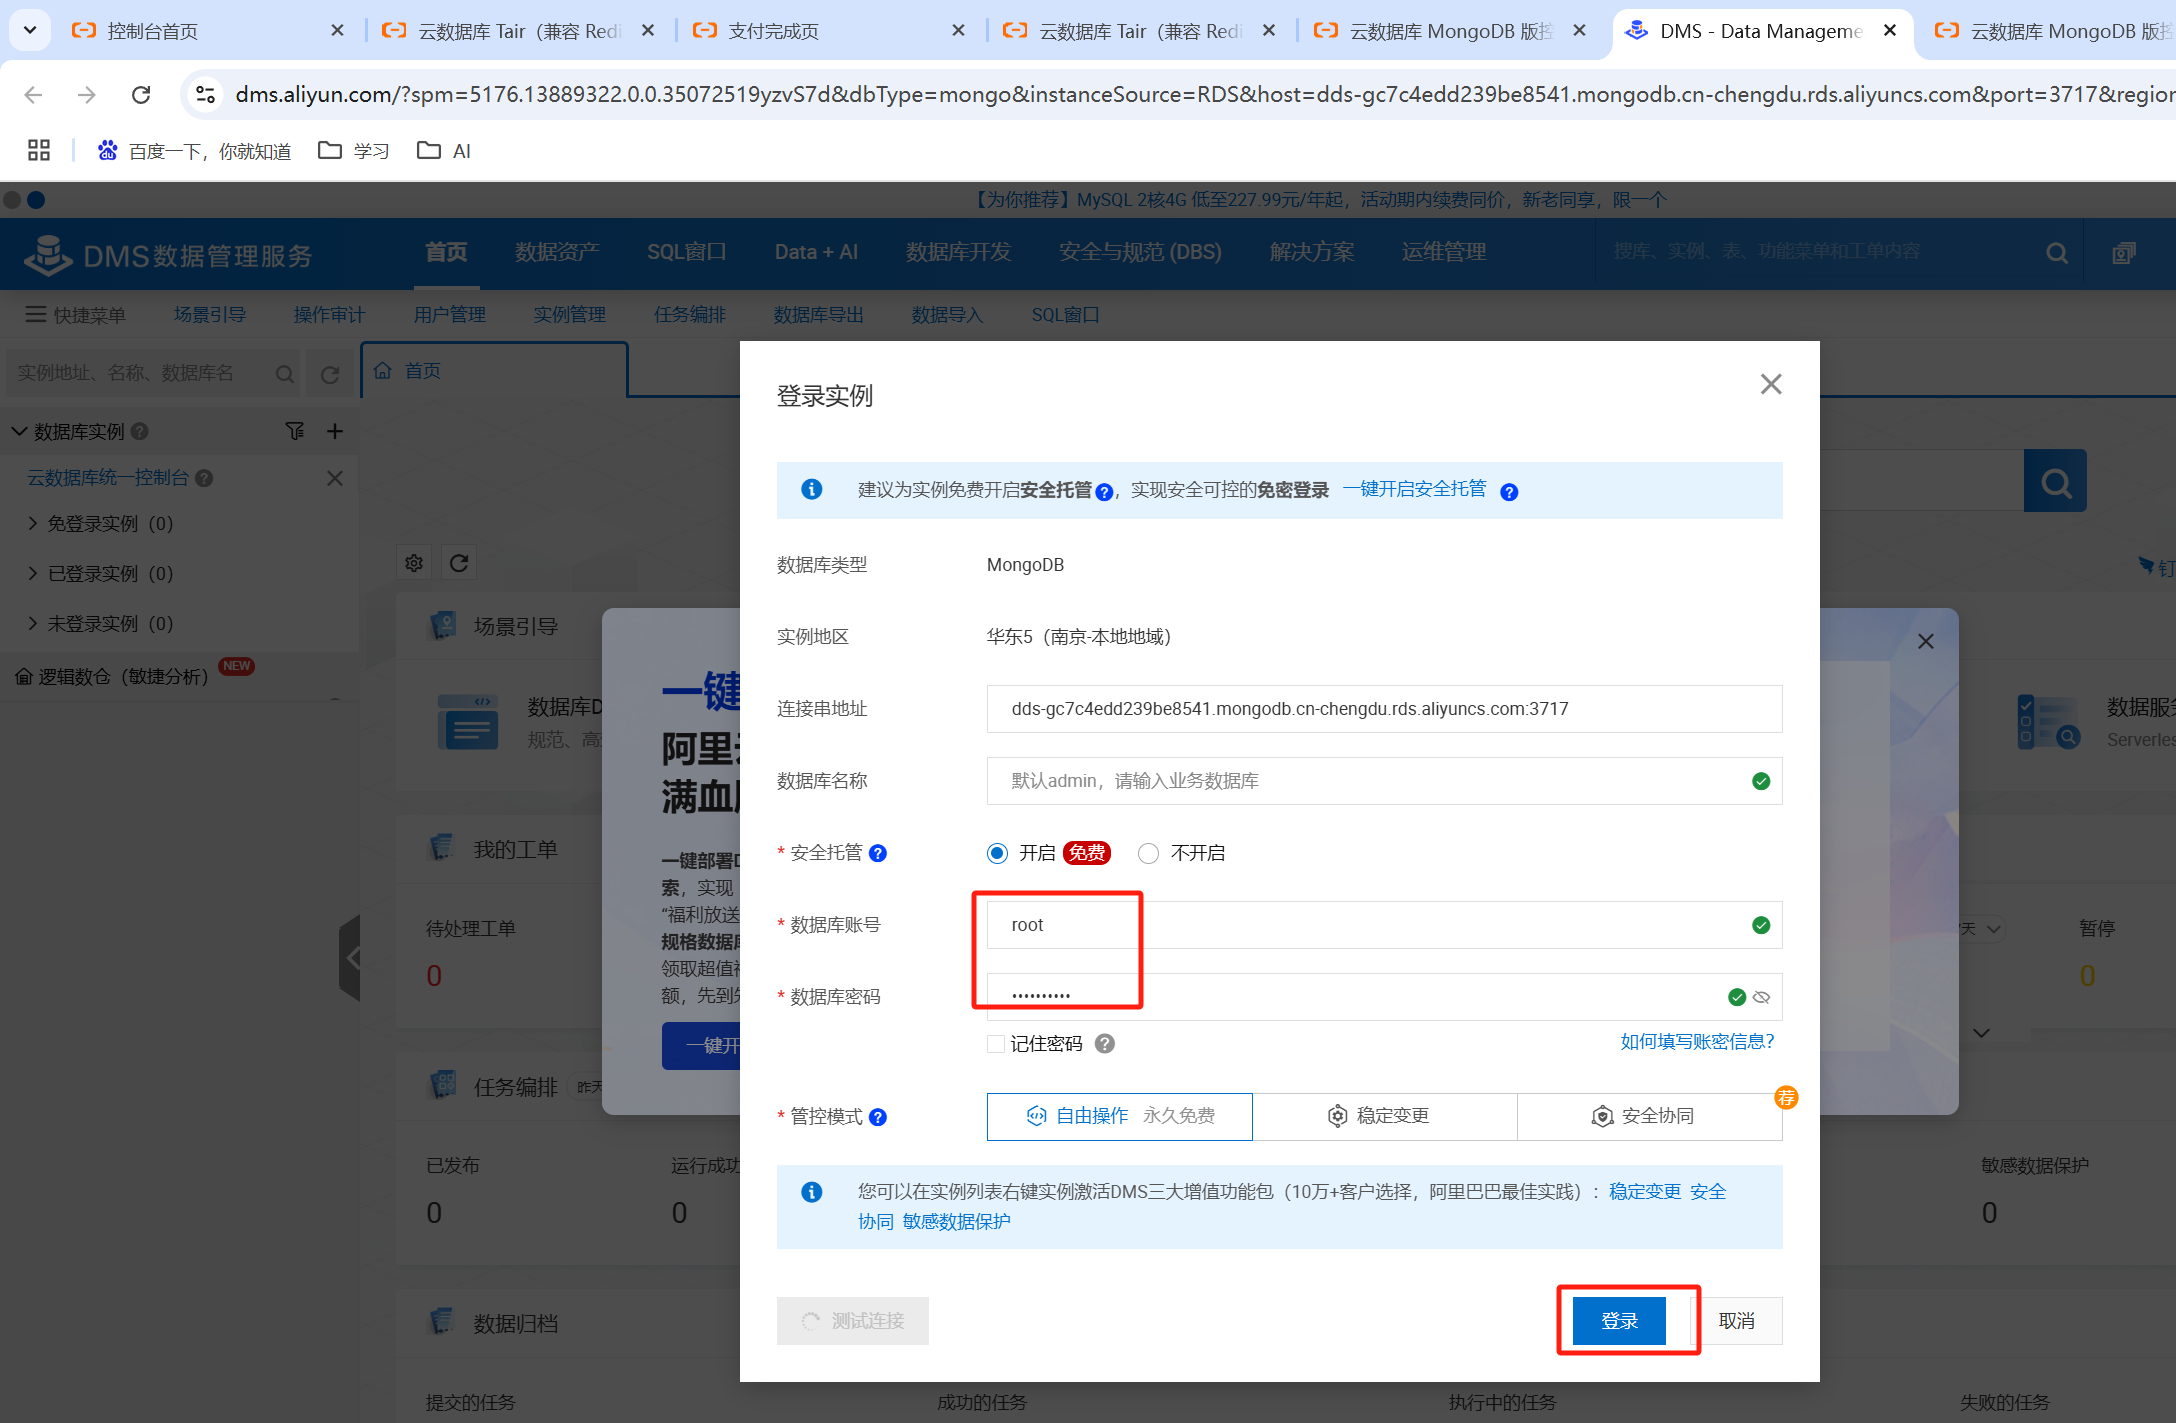Click the 首页 home tab icon
This screenshot has height=1423, width=2176.
coord(383,371)
